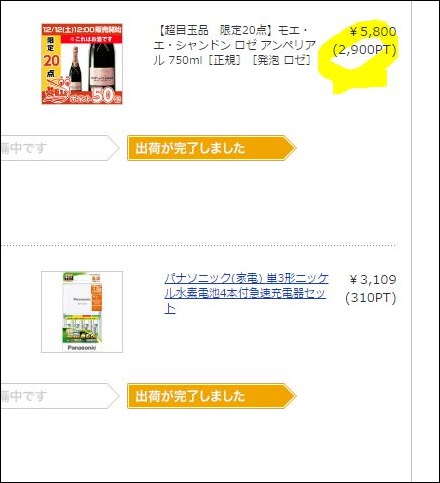The image size is (440, 483).
Task: Open the Moët Rosé champagne product thumbnail
Action: [82, 64]
